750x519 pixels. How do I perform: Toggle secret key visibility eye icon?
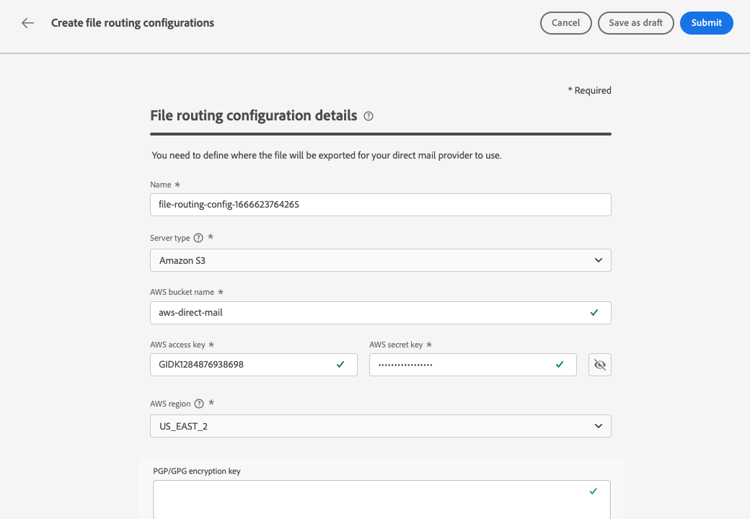pyautogui.click(x=599, y=365)
